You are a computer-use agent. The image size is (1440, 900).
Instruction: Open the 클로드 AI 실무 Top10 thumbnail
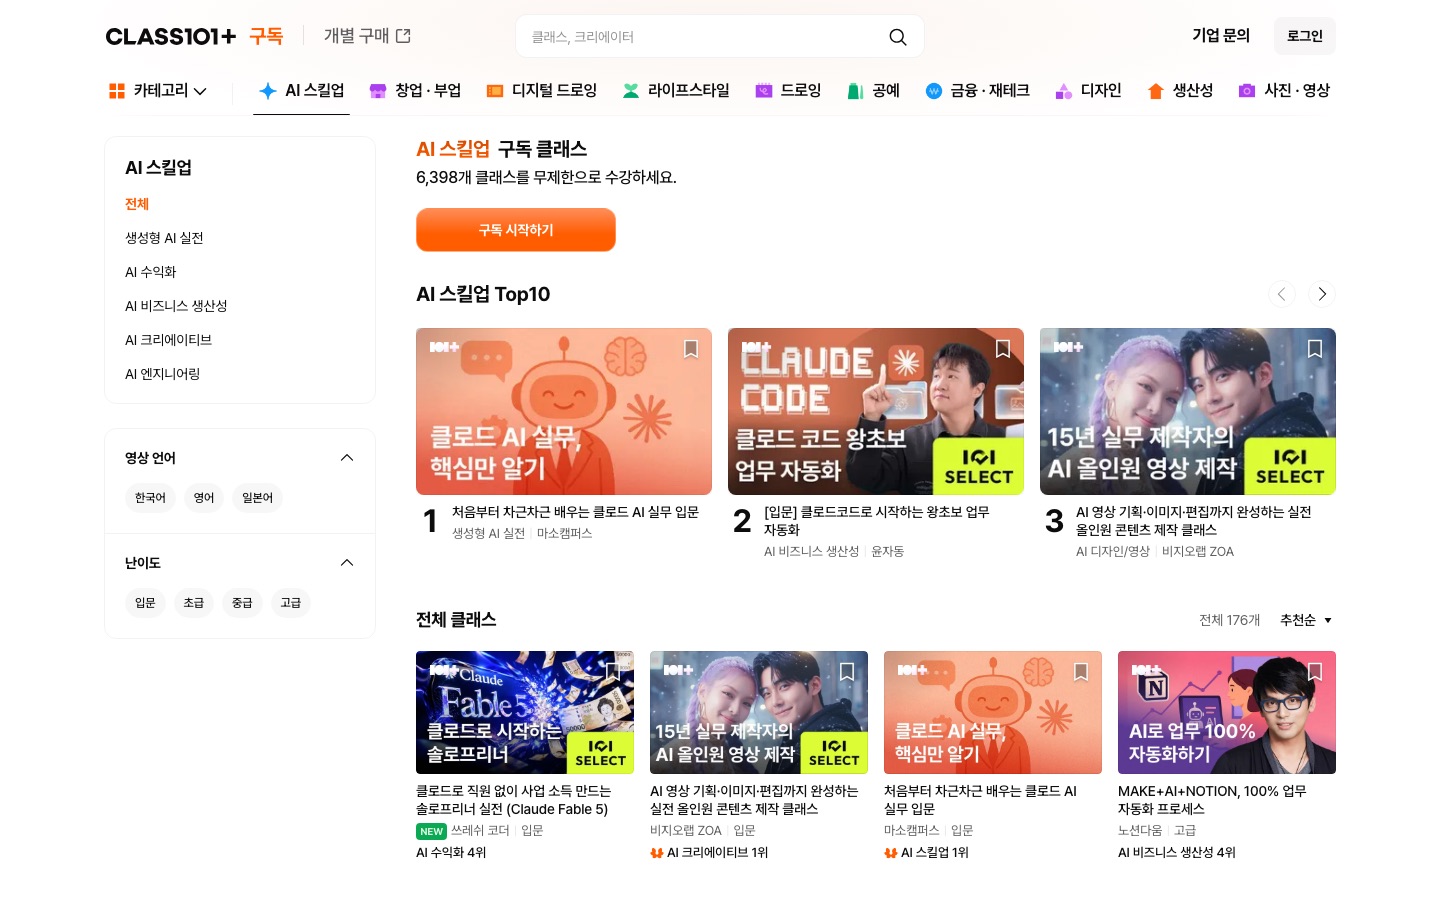tap(564, 411)
